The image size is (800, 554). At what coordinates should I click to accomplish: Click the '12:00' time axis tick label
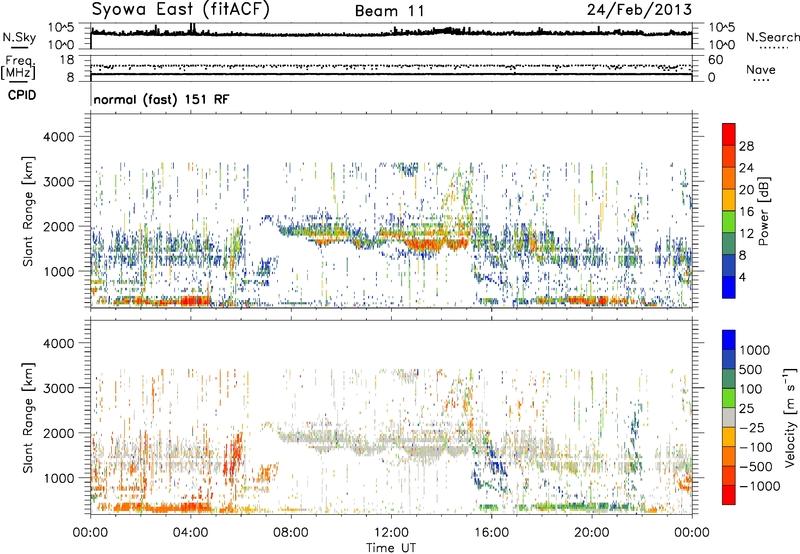pyautogui.click(x=391, y=533)
